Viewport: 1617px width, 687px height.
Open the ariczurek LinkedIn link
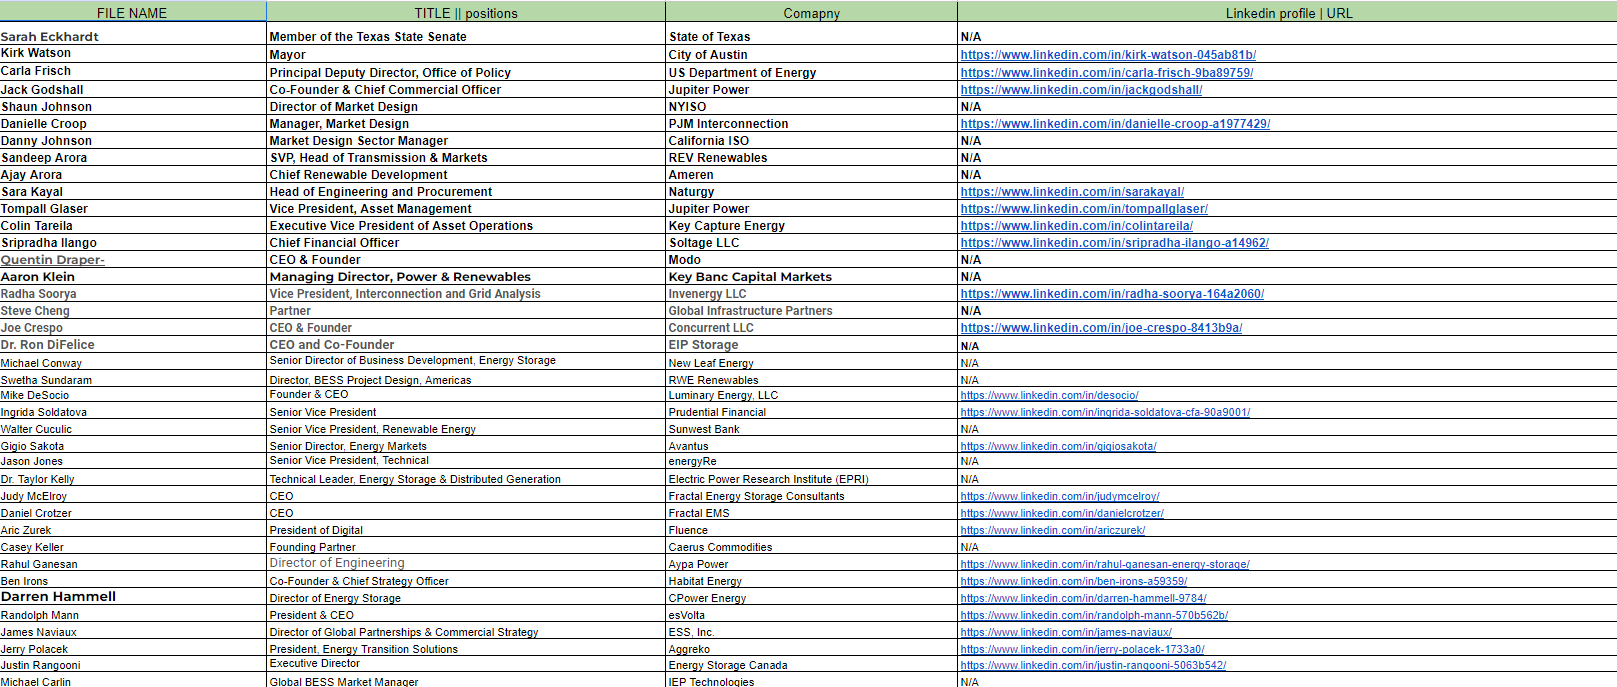coord(1053,530)
